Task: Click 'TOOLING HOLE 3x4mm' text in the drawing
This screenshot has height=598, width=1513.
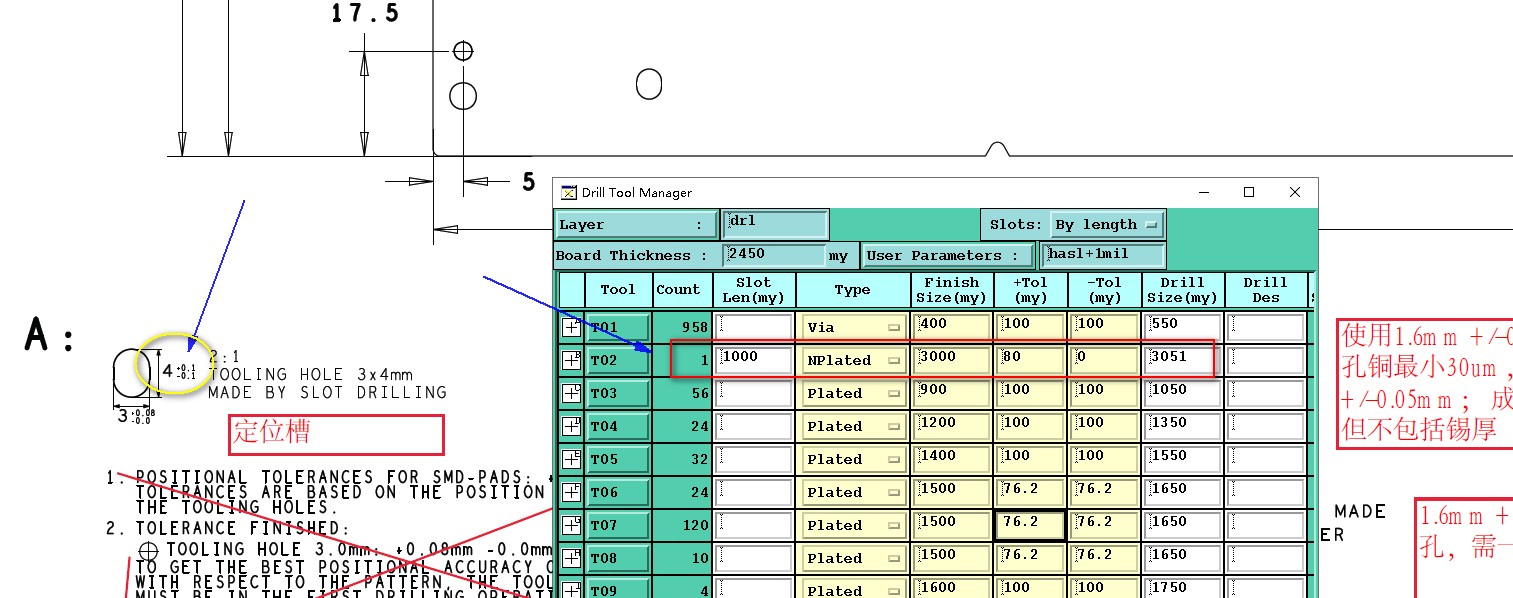Action: [x=310, y=375]
